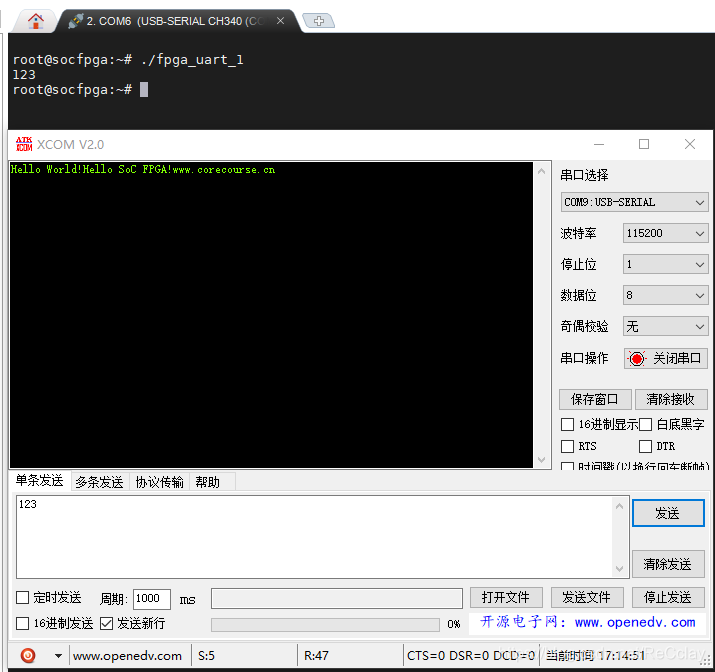Open the status bar dropdown arrow
The height and width of the screenshot is (672, 715).
58,656
